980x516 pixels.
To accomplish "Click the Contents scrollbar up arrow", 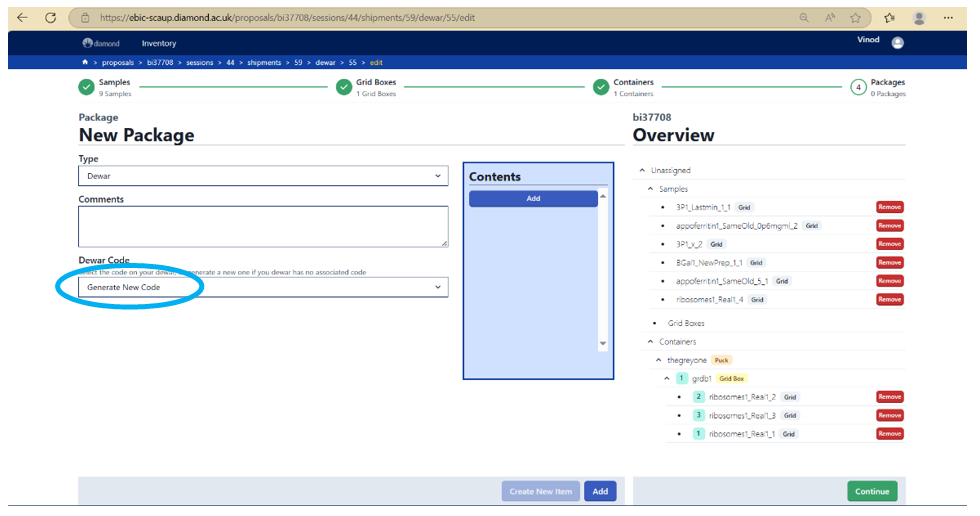I will [x=602, y=196].
